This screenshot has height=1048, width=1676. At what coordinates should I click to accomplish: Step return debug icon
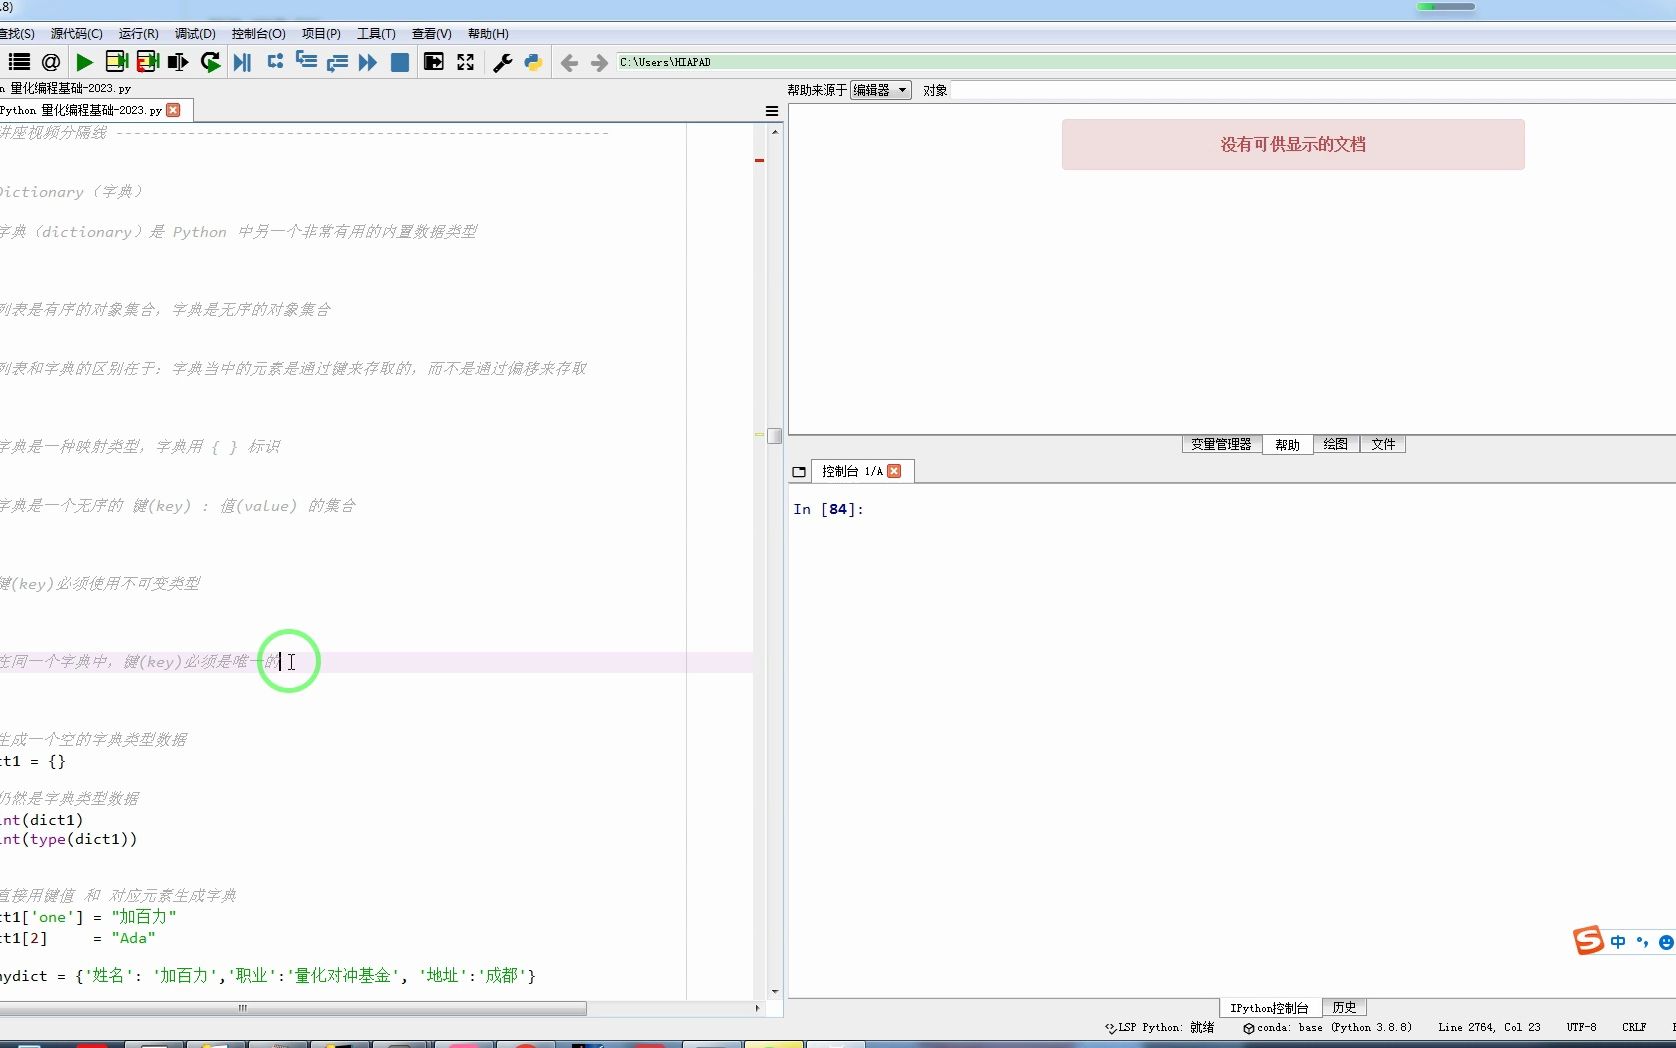(x=337, y=62)
